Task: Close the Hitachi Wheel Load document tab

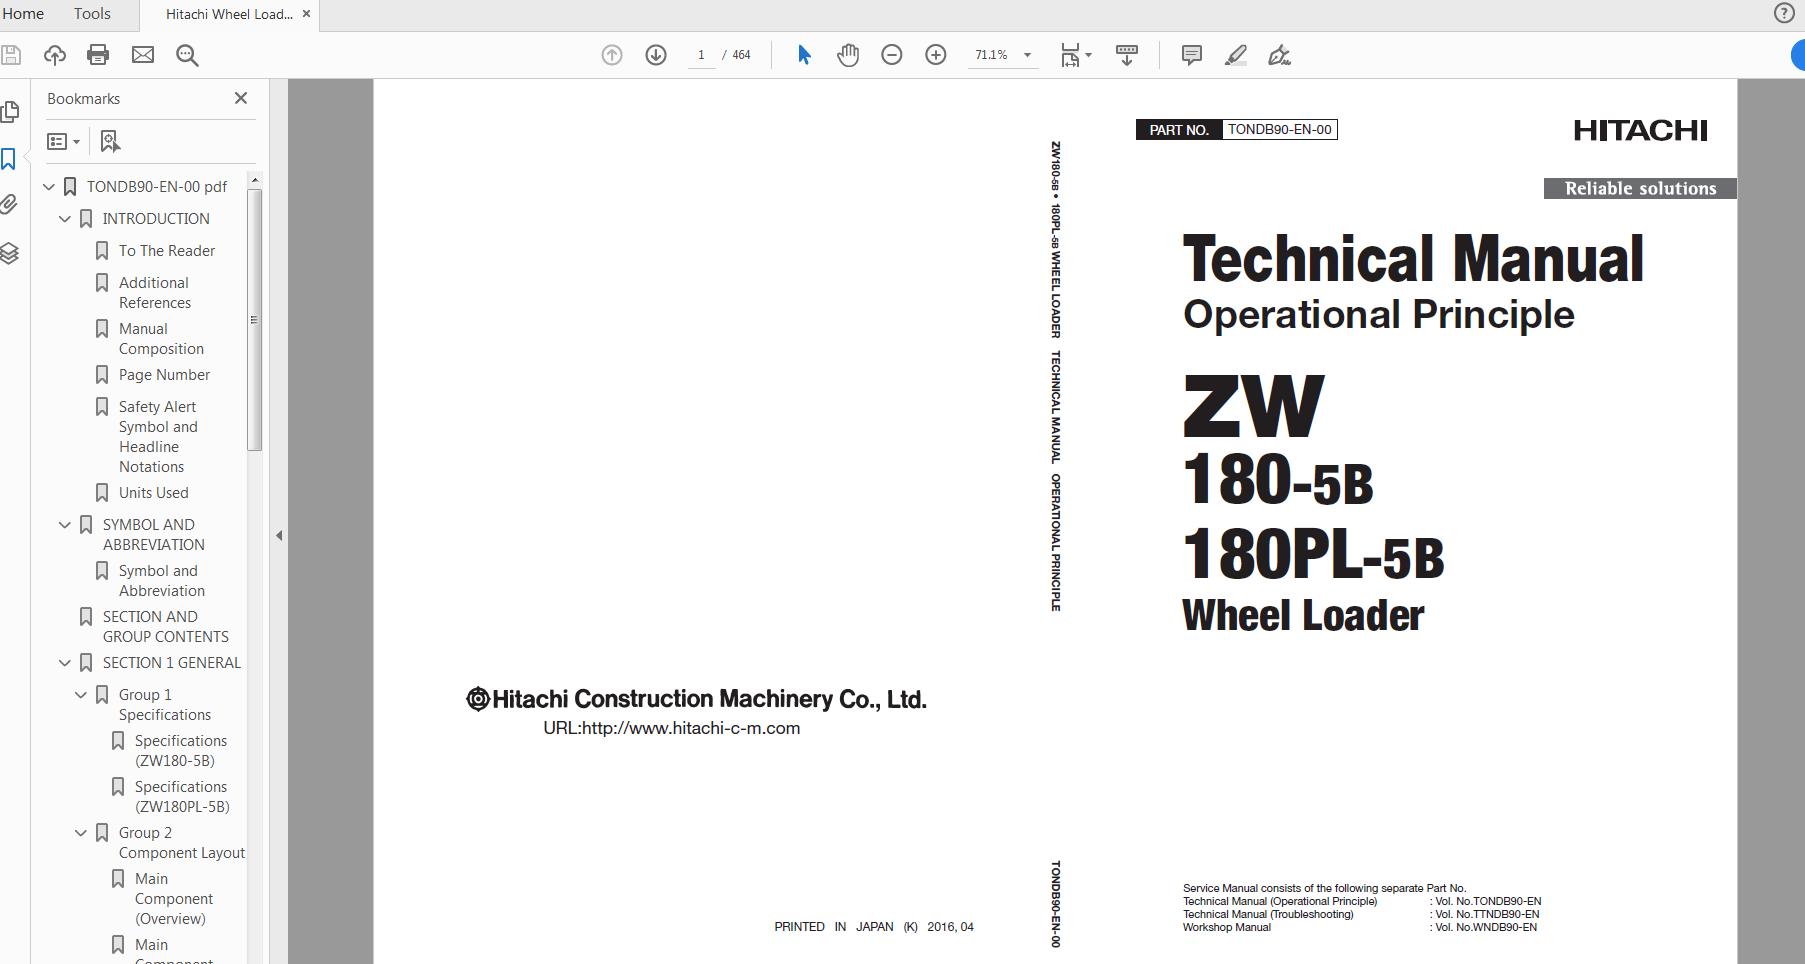Action: [306, 14]
